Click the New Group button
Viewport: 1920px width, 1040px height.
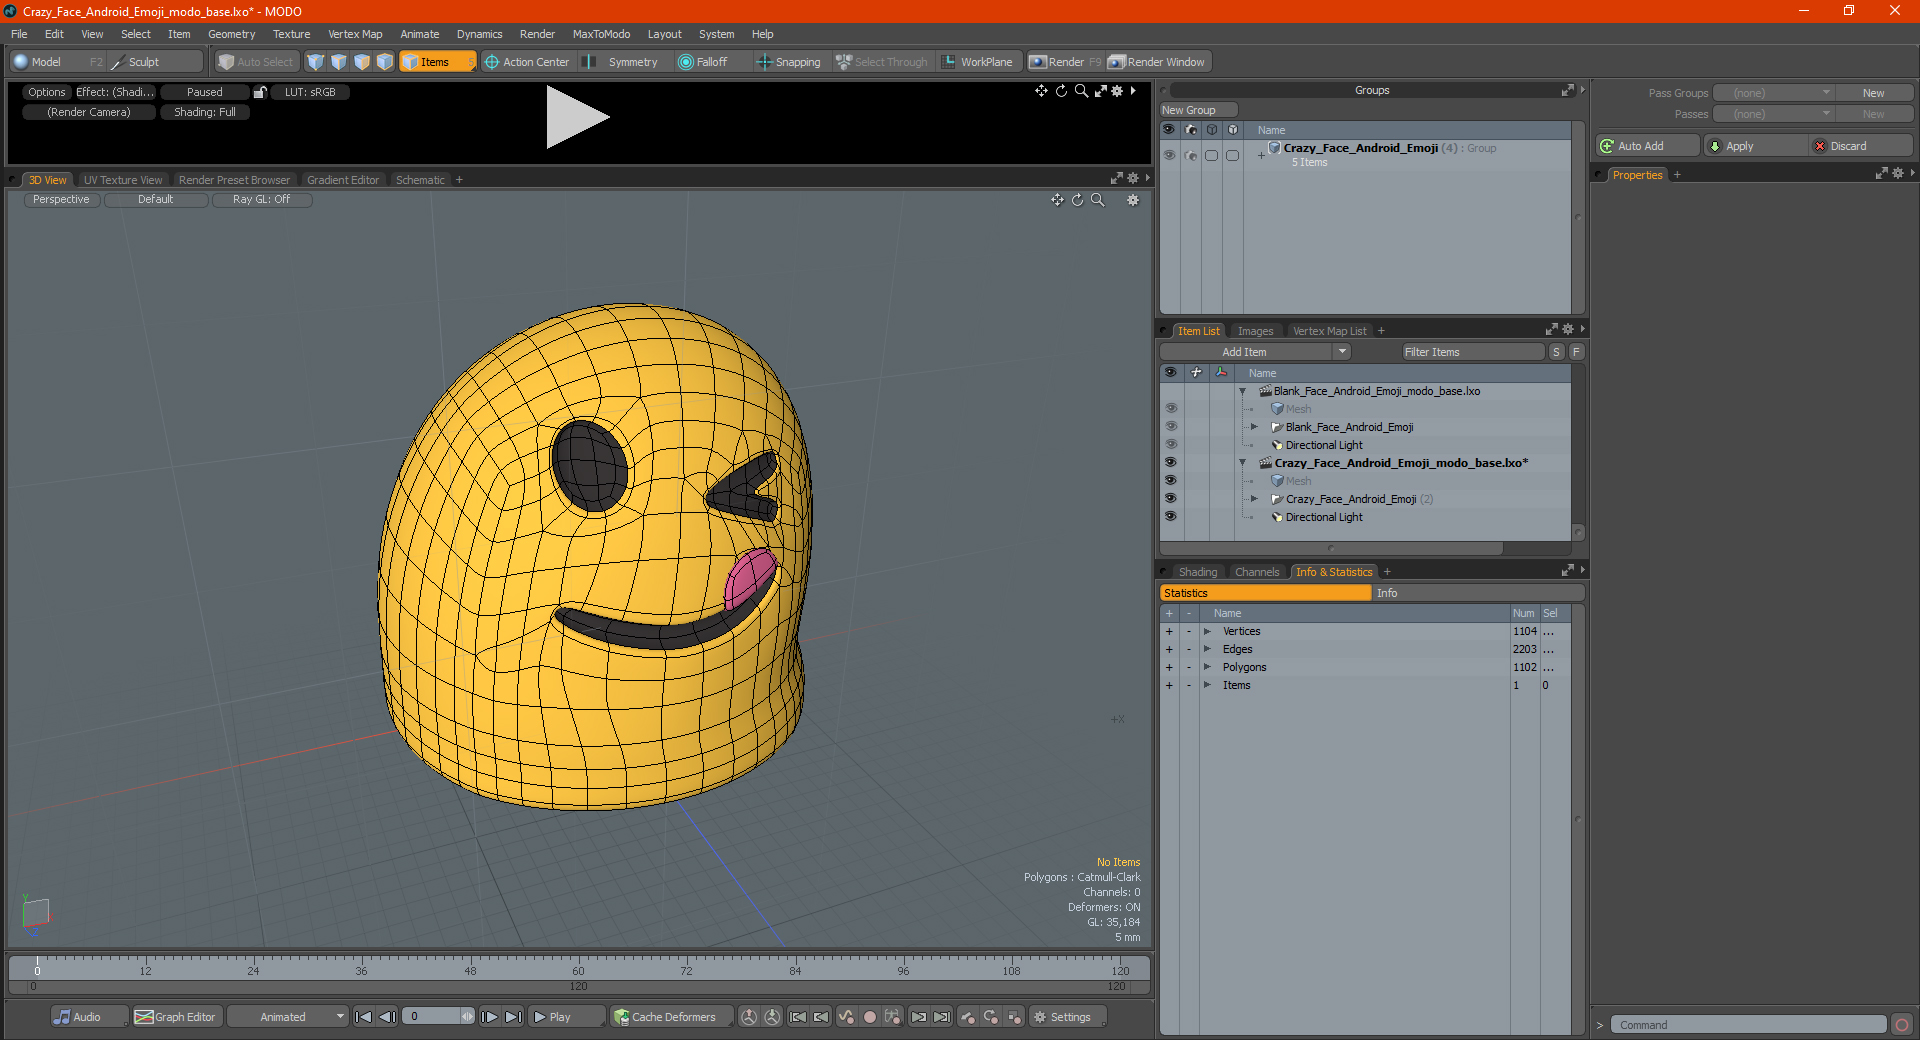[x=1198, y=110]
